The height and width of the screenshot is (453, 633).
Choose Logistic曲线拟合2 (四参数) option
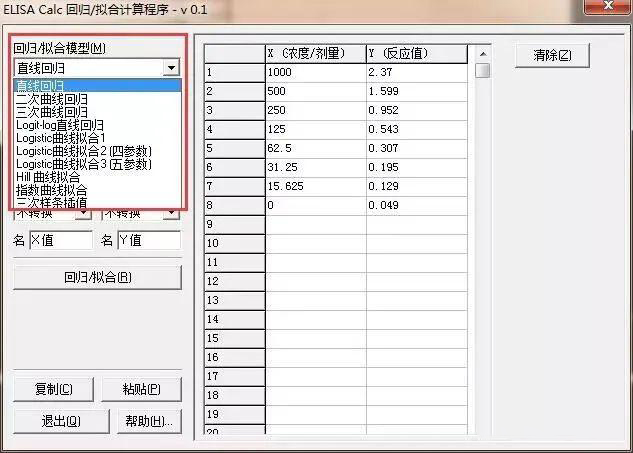(x=98, y=151)
